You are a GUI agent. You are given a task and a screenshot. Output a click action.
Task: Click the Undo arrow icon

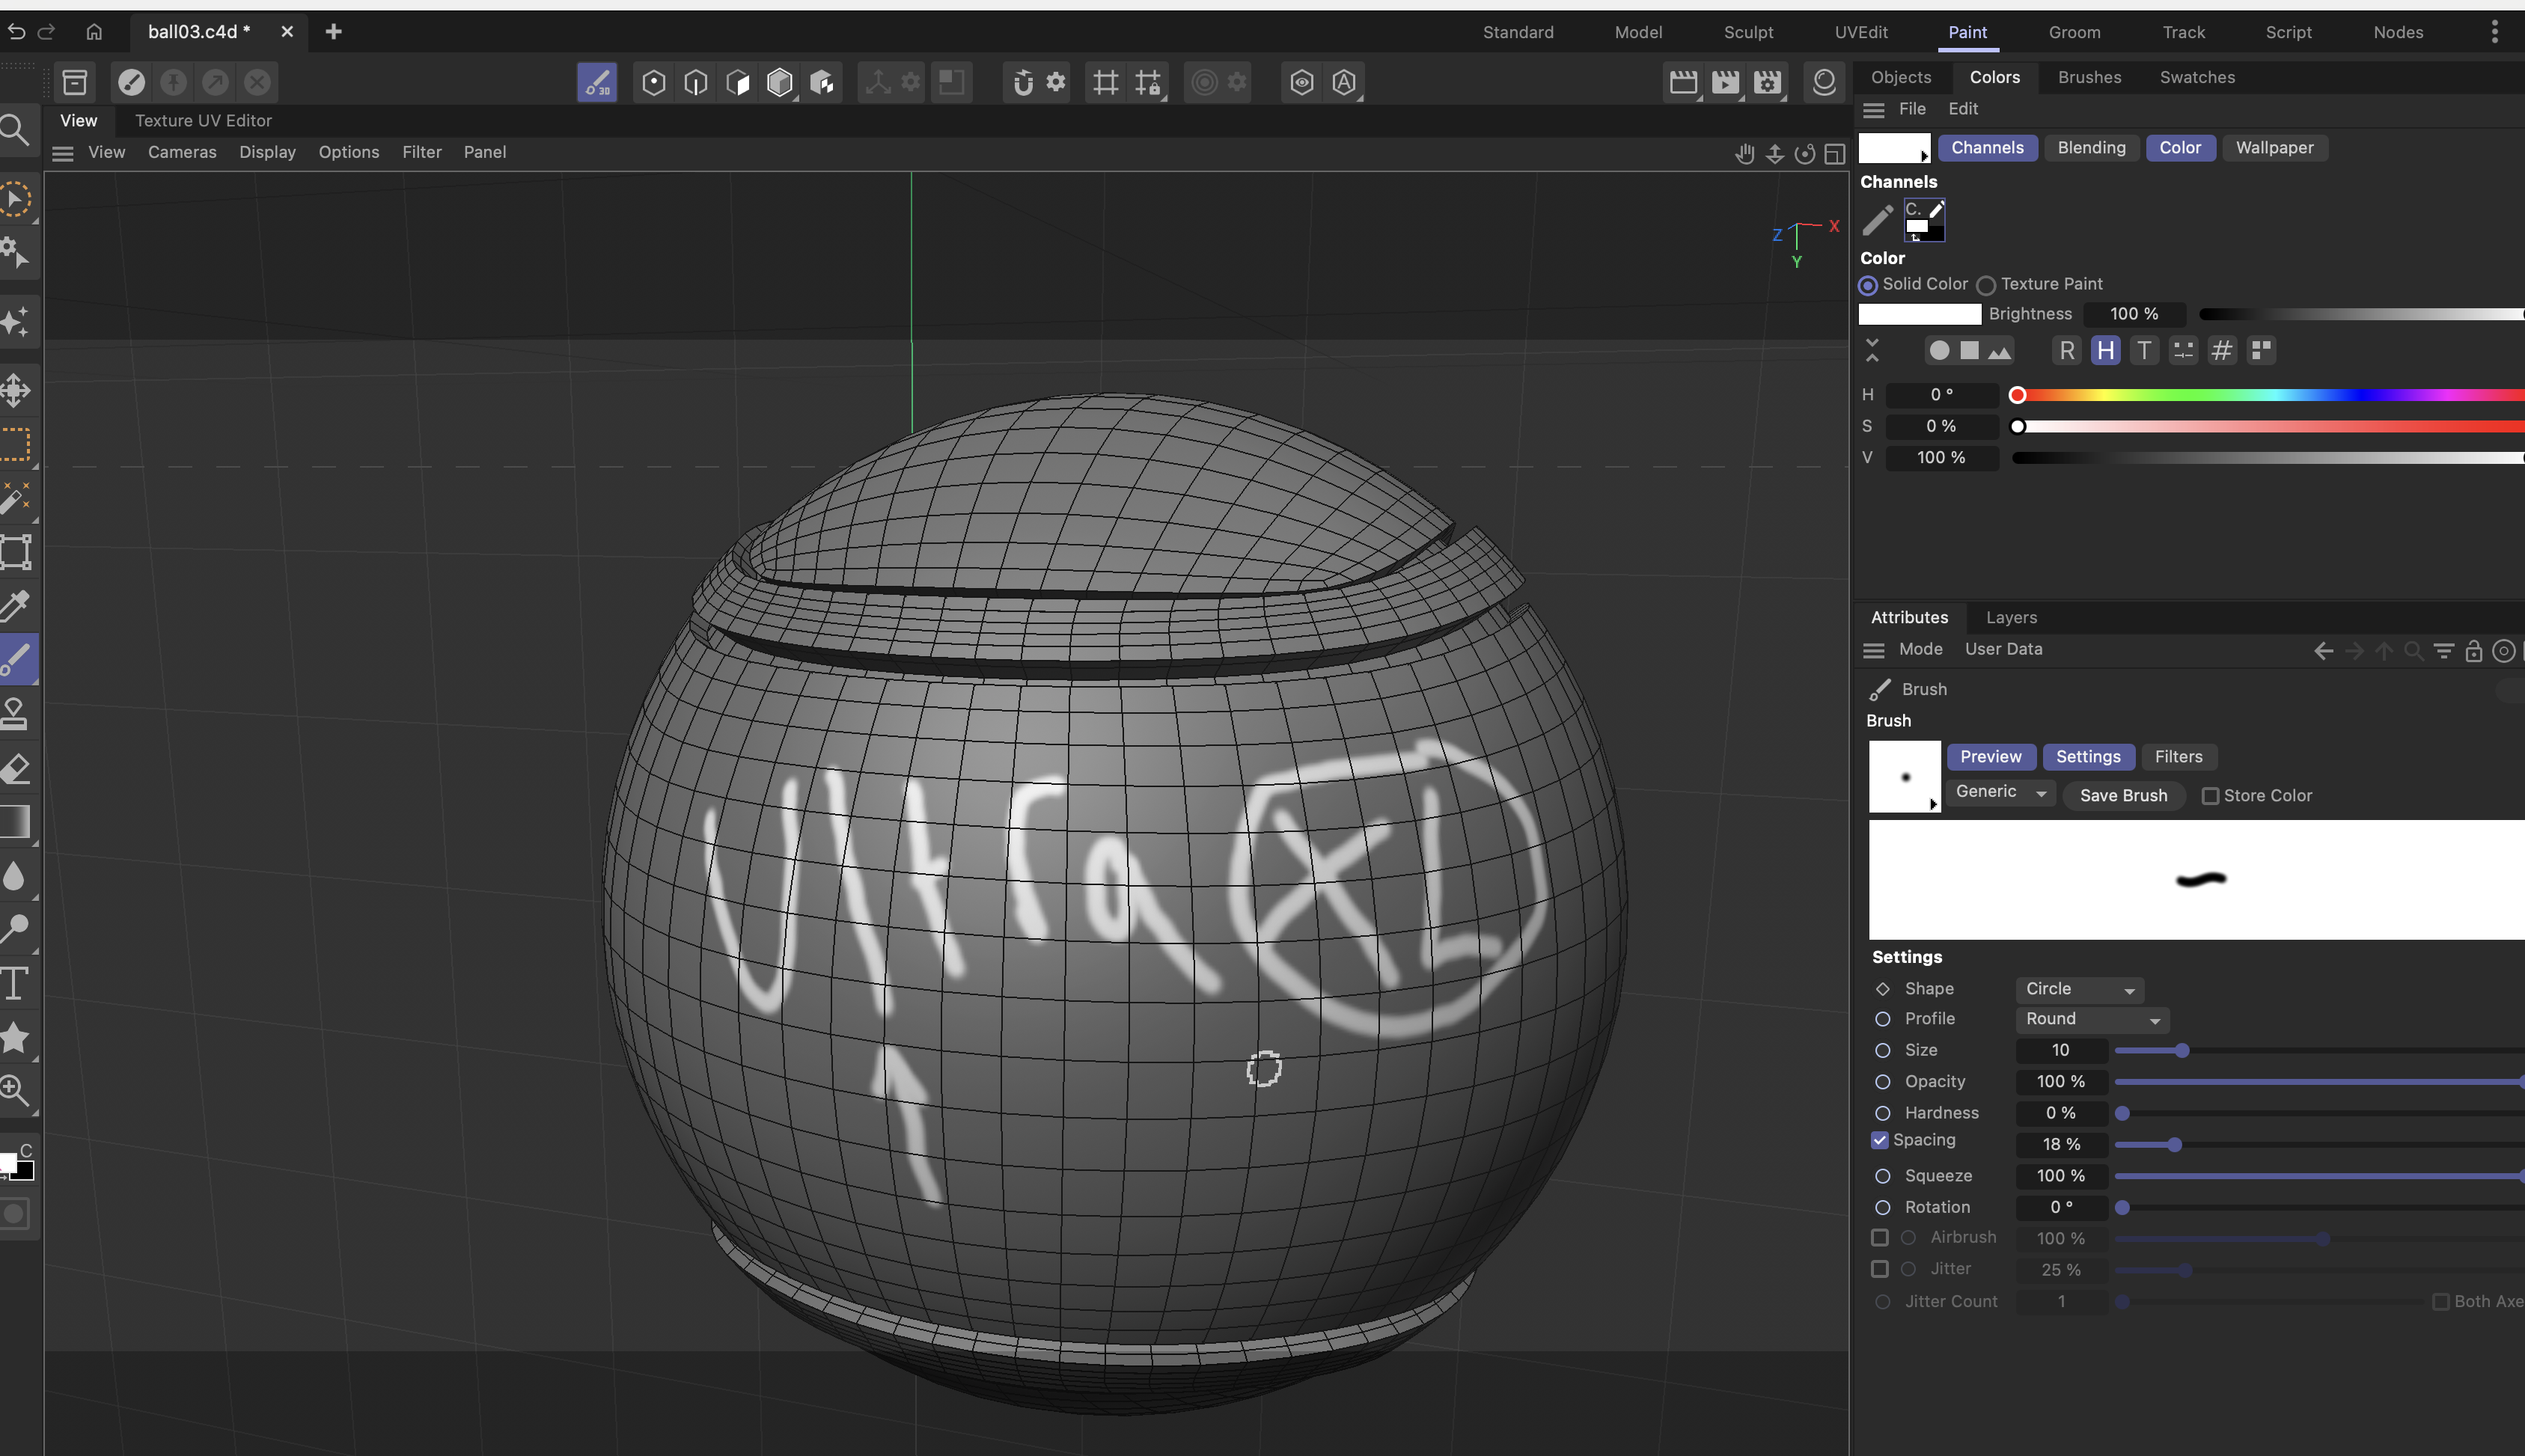[16, 32]
